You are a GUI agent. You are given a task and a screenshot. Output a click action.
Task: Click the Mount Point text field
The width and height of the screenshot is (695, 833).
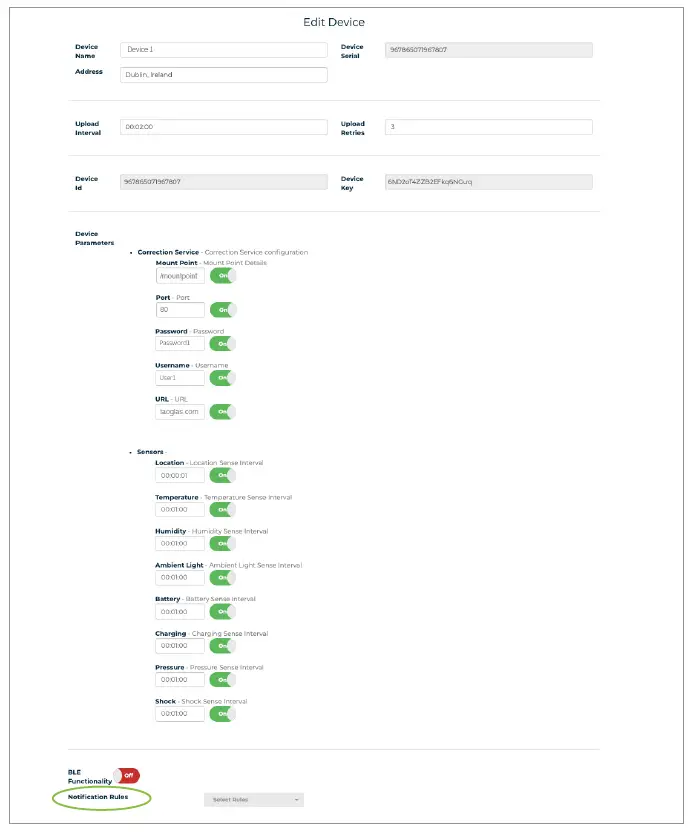pos(180,276)
